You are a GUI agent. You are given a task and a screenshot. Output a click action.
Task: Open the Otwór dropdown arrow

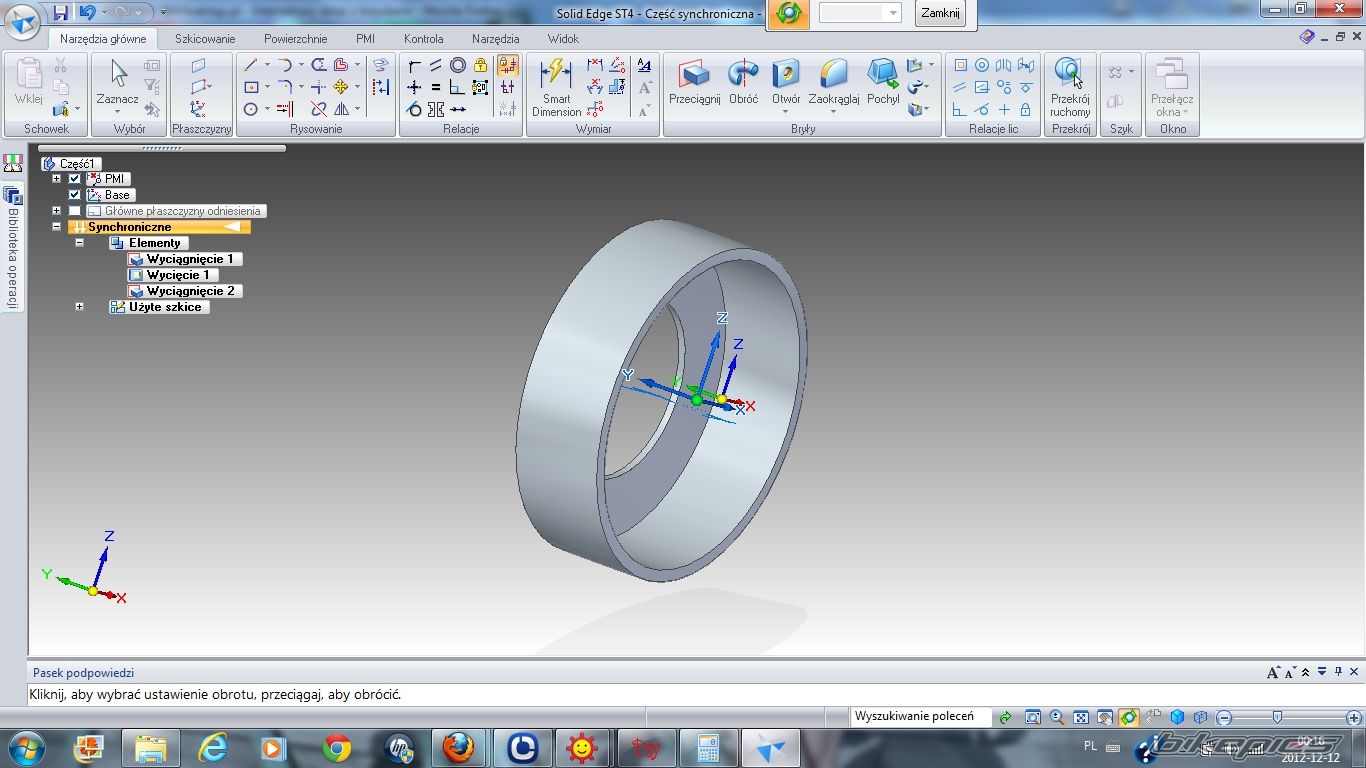[786, 112]
